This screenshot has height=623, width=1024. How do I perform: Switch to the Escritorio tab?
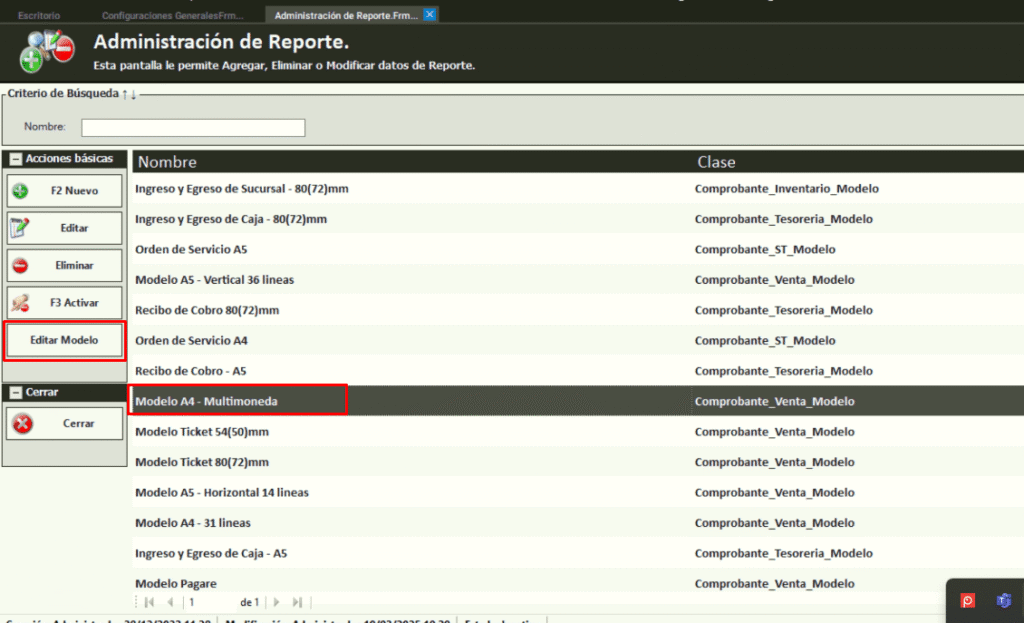tap(39, 16)
